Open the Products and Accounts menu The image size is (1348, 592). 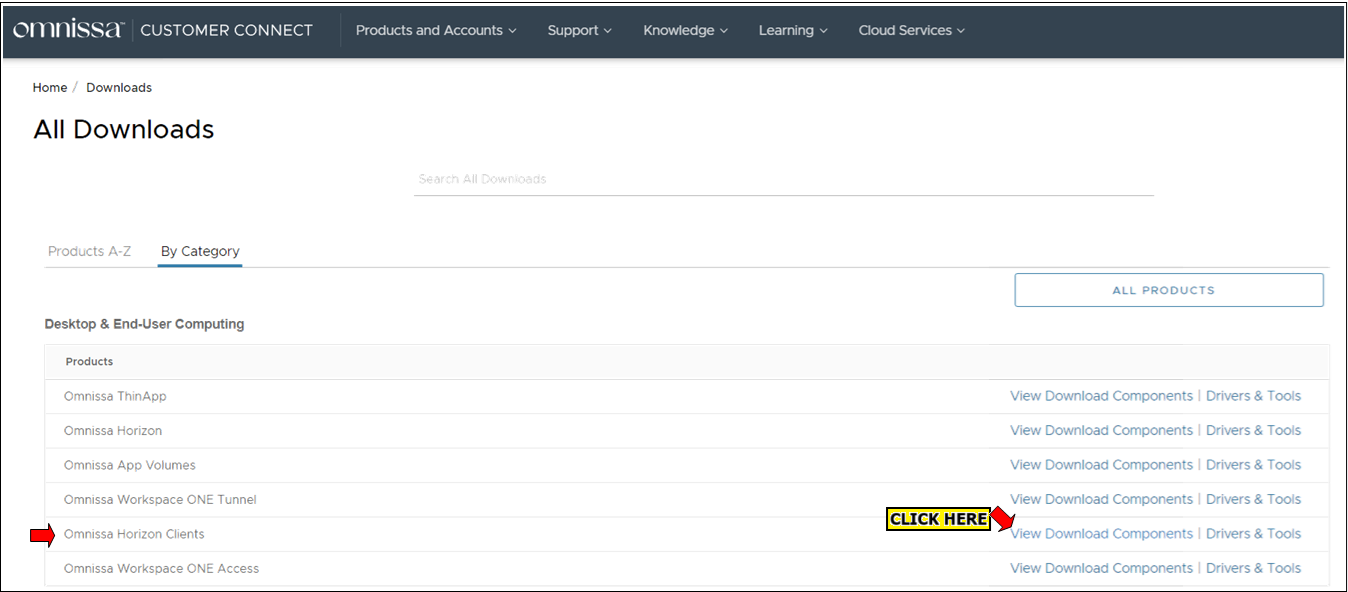pos(436,30)
